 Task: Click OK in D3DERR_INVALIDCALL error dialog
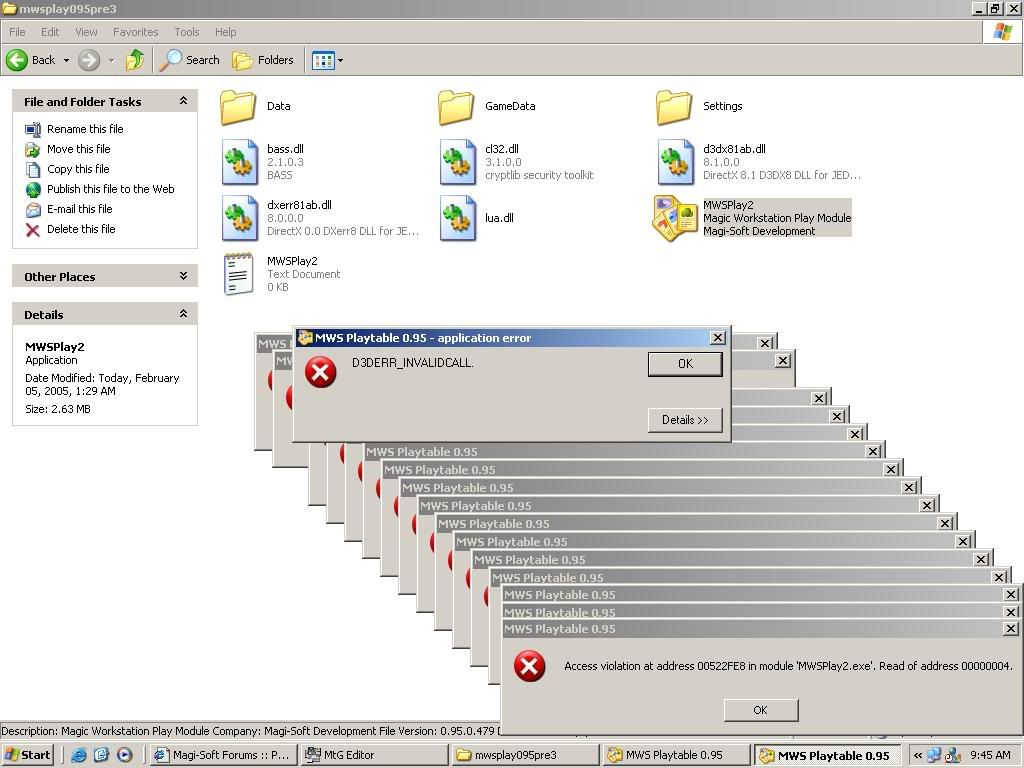pyautogui.click(x=685, y=364)
